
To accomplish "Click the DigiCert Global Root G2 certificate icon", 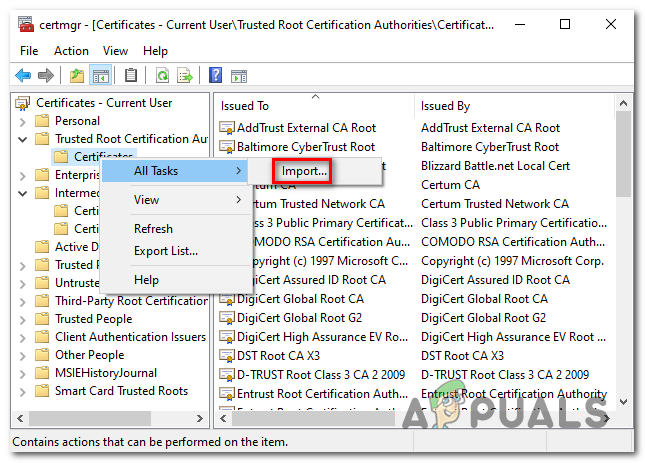I will click(x=227, y=318).
